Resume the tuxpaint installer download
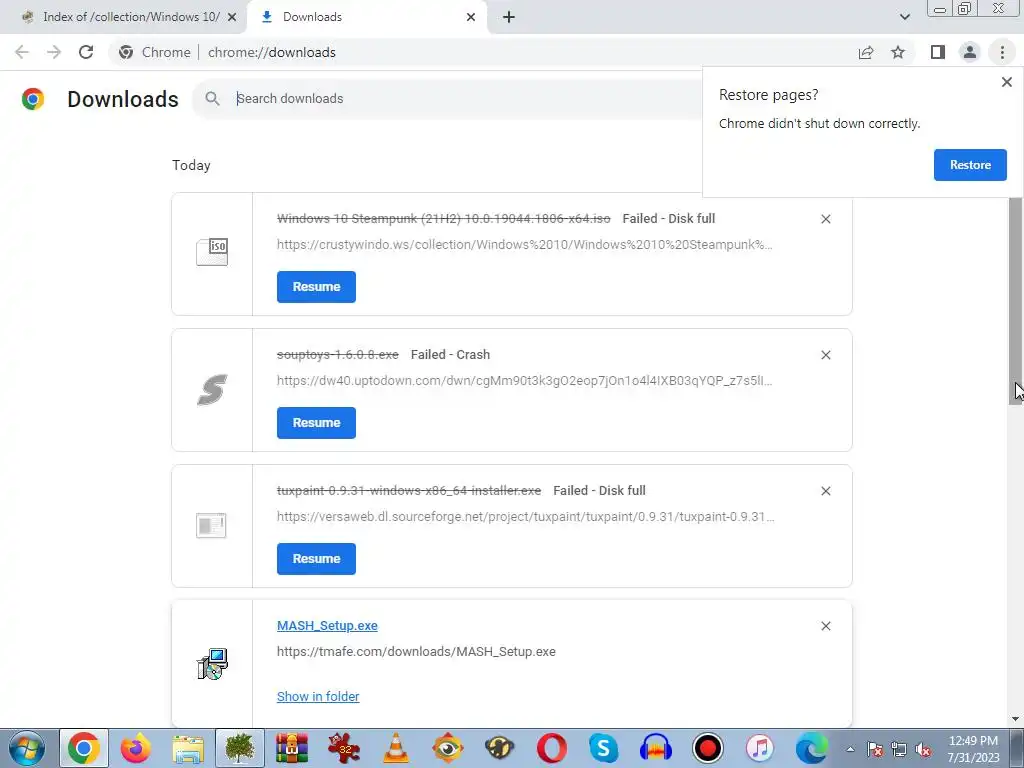 [316, 558]
